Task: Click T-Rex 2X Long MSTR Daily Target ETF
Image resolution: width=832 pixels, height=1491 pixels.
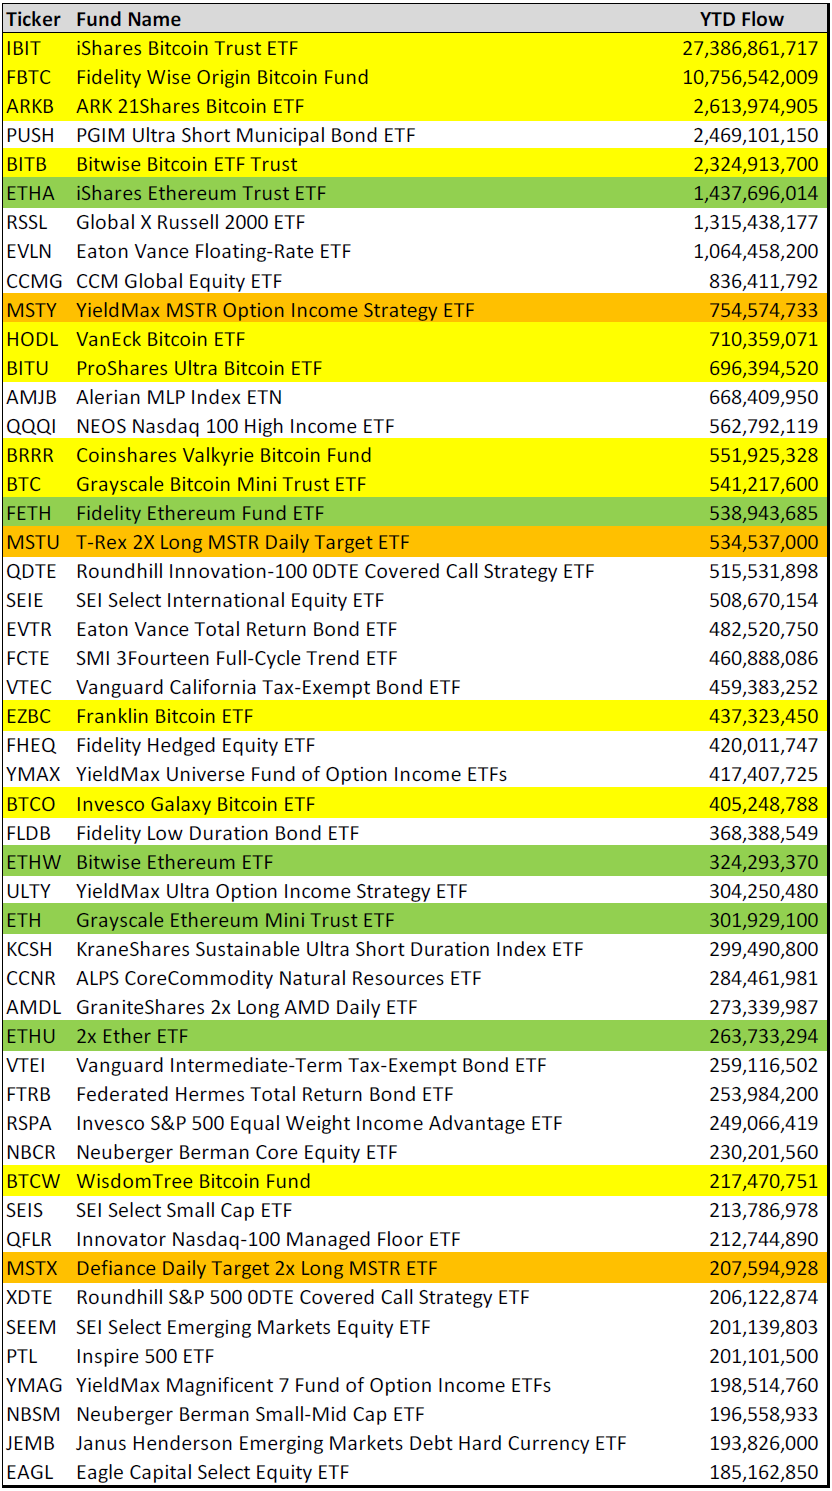Action: point(243,542)
